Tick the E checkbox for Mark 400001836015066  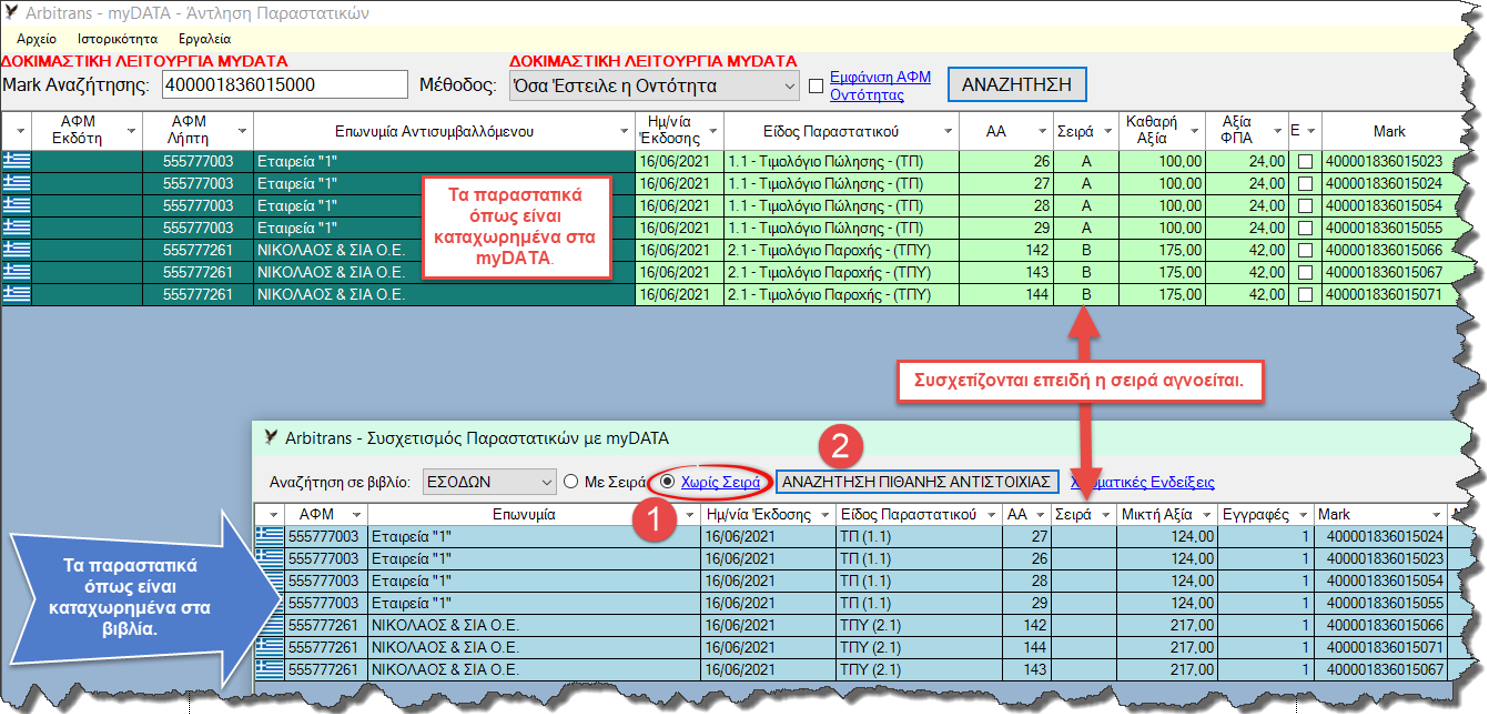tap(1306, 249)
